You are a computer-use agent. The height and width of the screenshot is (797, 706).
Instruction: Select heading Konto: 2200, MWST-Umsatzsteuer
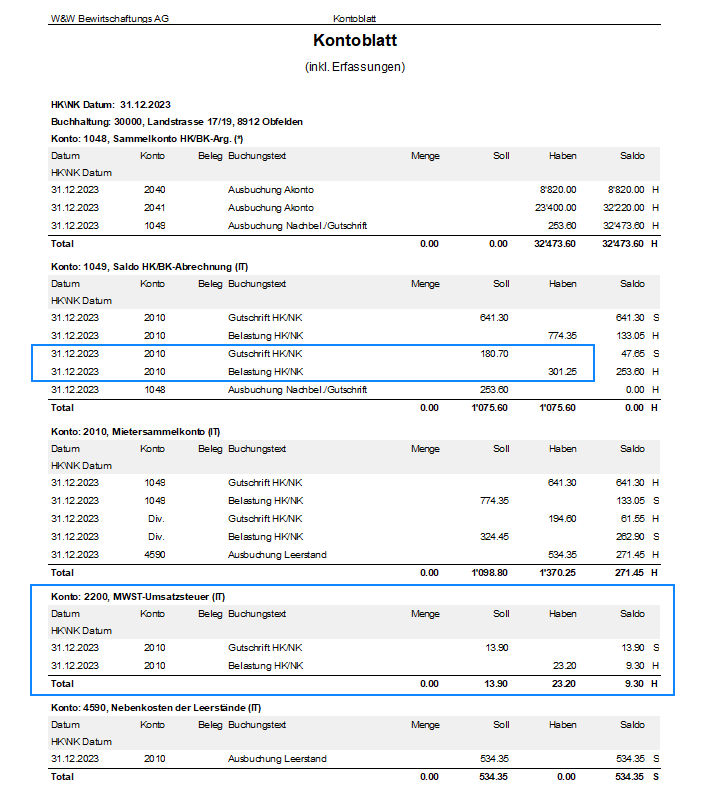138,597
